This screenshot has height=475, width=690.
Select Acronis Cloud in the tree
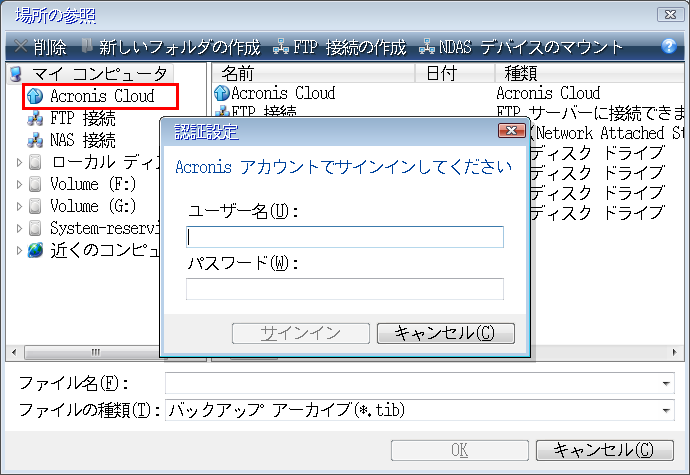[x=102, y=96]
